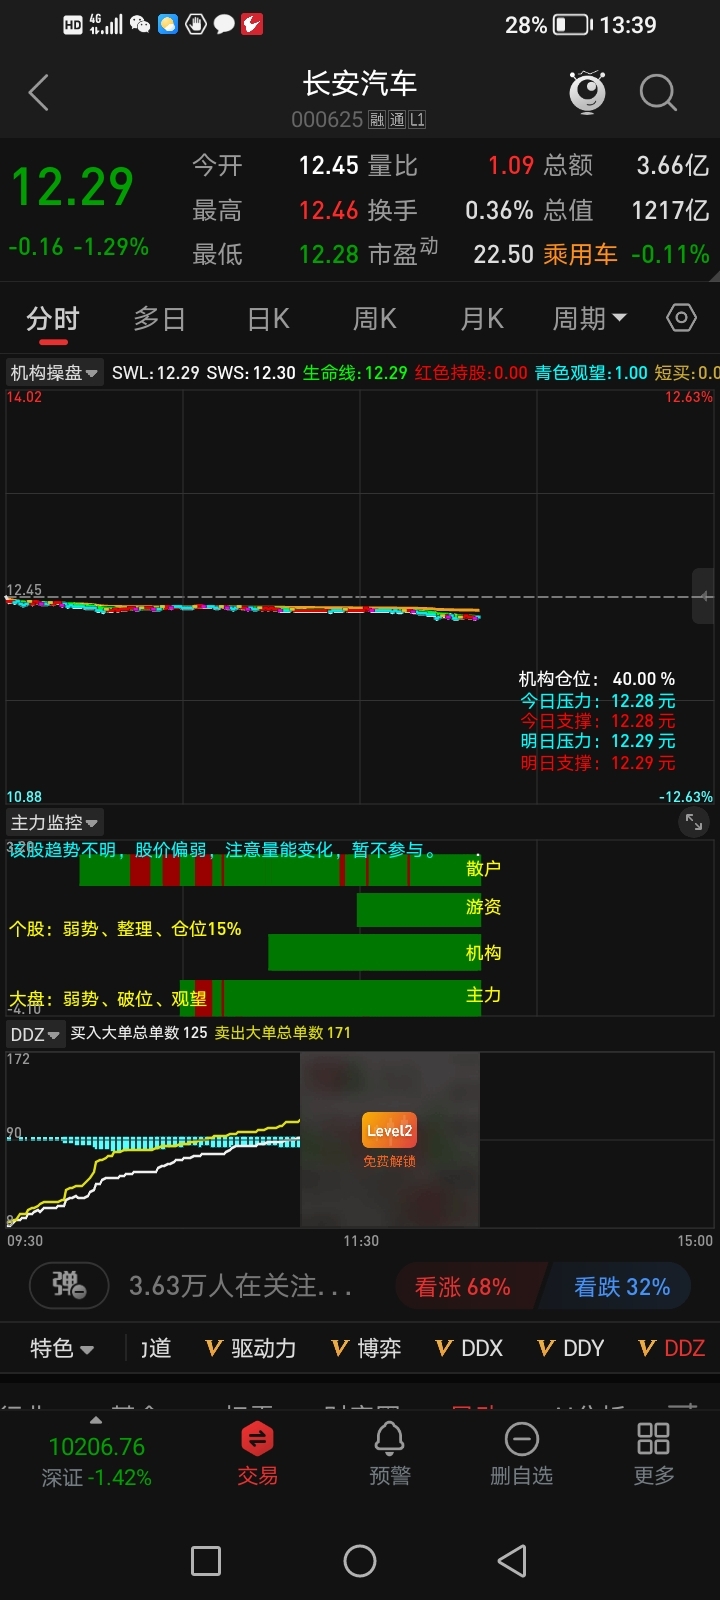Open the search magnifier icon

[657, 93]
